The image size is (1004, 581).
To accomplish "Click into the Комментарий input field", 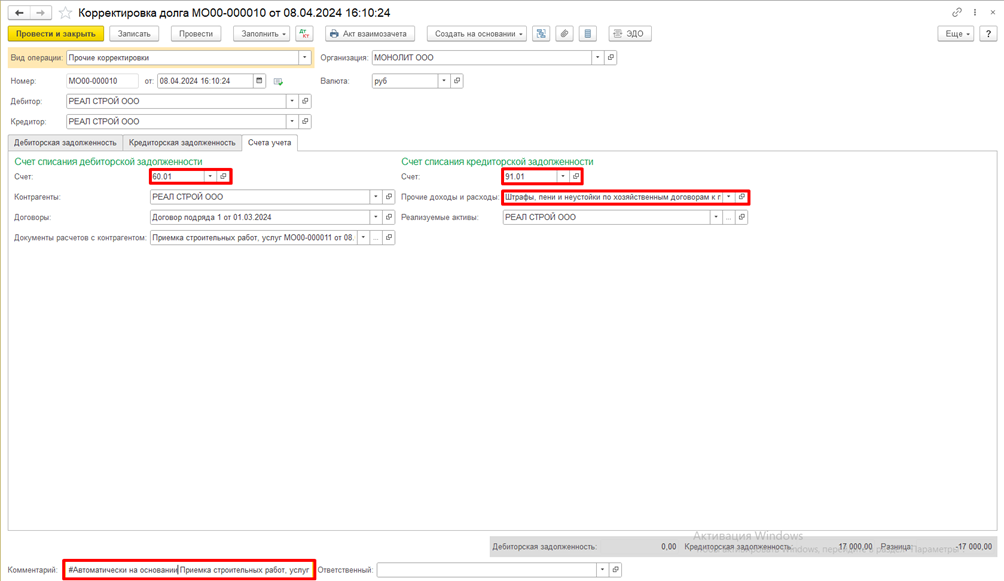I will click(189, 570).
